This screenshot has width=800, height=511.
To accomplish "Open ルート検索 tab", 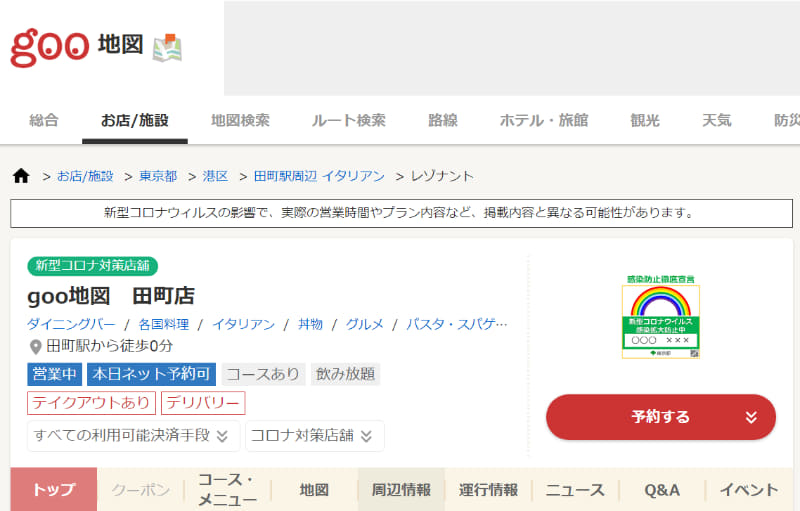I will coord(348,120).
